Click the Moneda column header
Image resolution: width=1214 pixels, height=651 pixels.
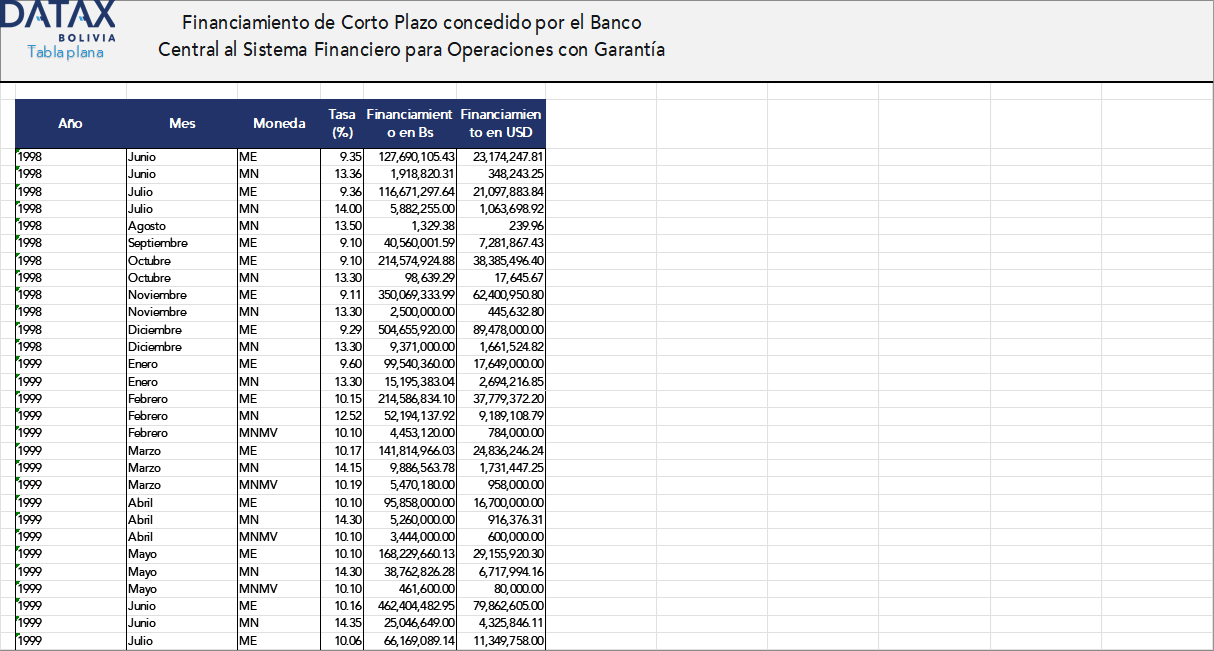pyautogui.click(x=279, y=123)
